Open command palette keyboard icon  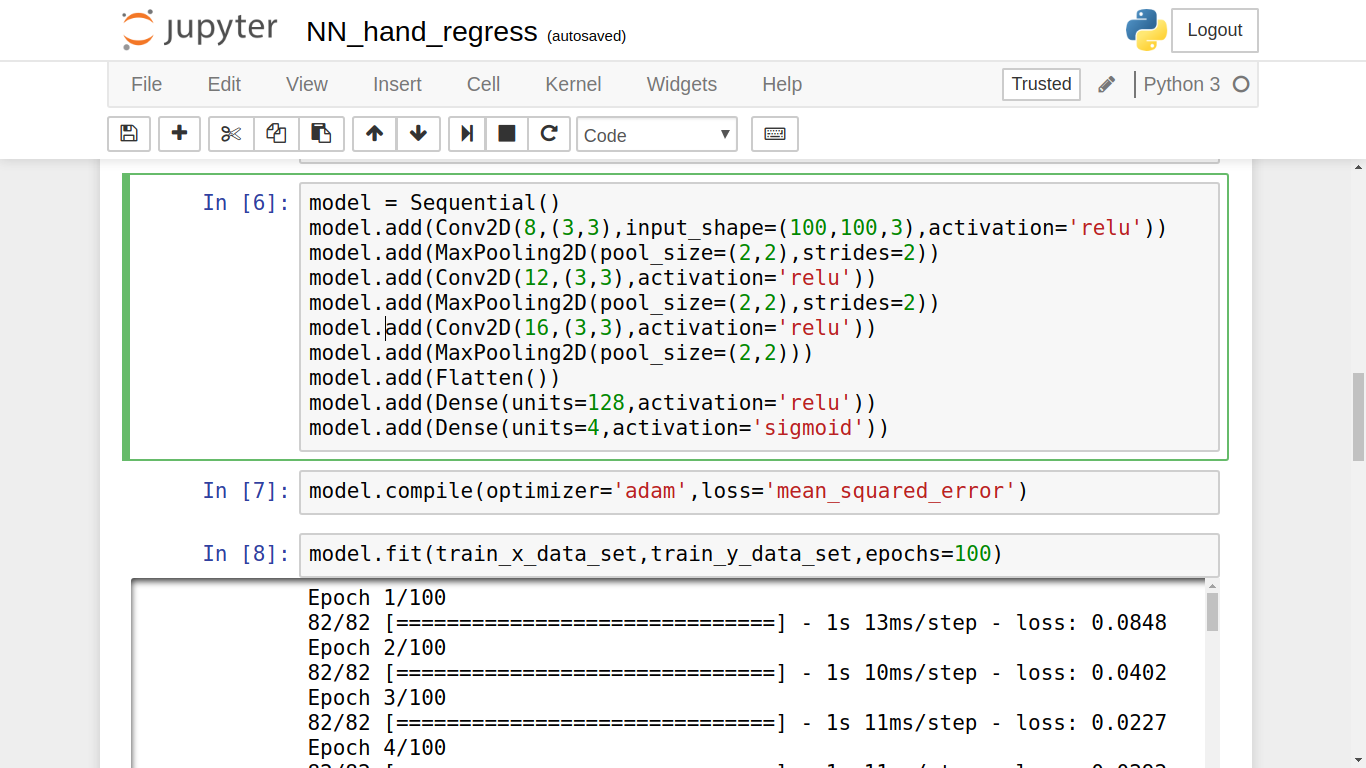click(775, 134)
